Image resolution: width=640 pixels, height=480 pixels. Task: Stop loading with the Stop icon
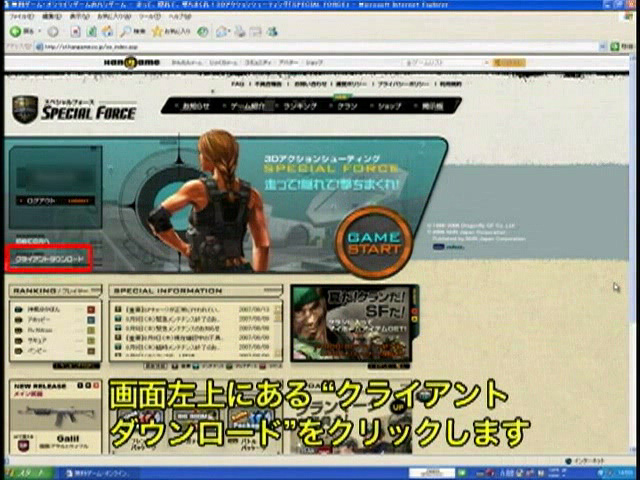point(76,31)
